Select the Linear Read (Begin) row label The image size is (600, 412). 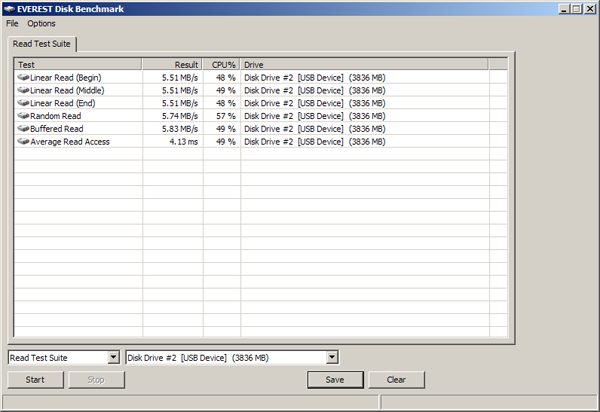coord(66,78)
